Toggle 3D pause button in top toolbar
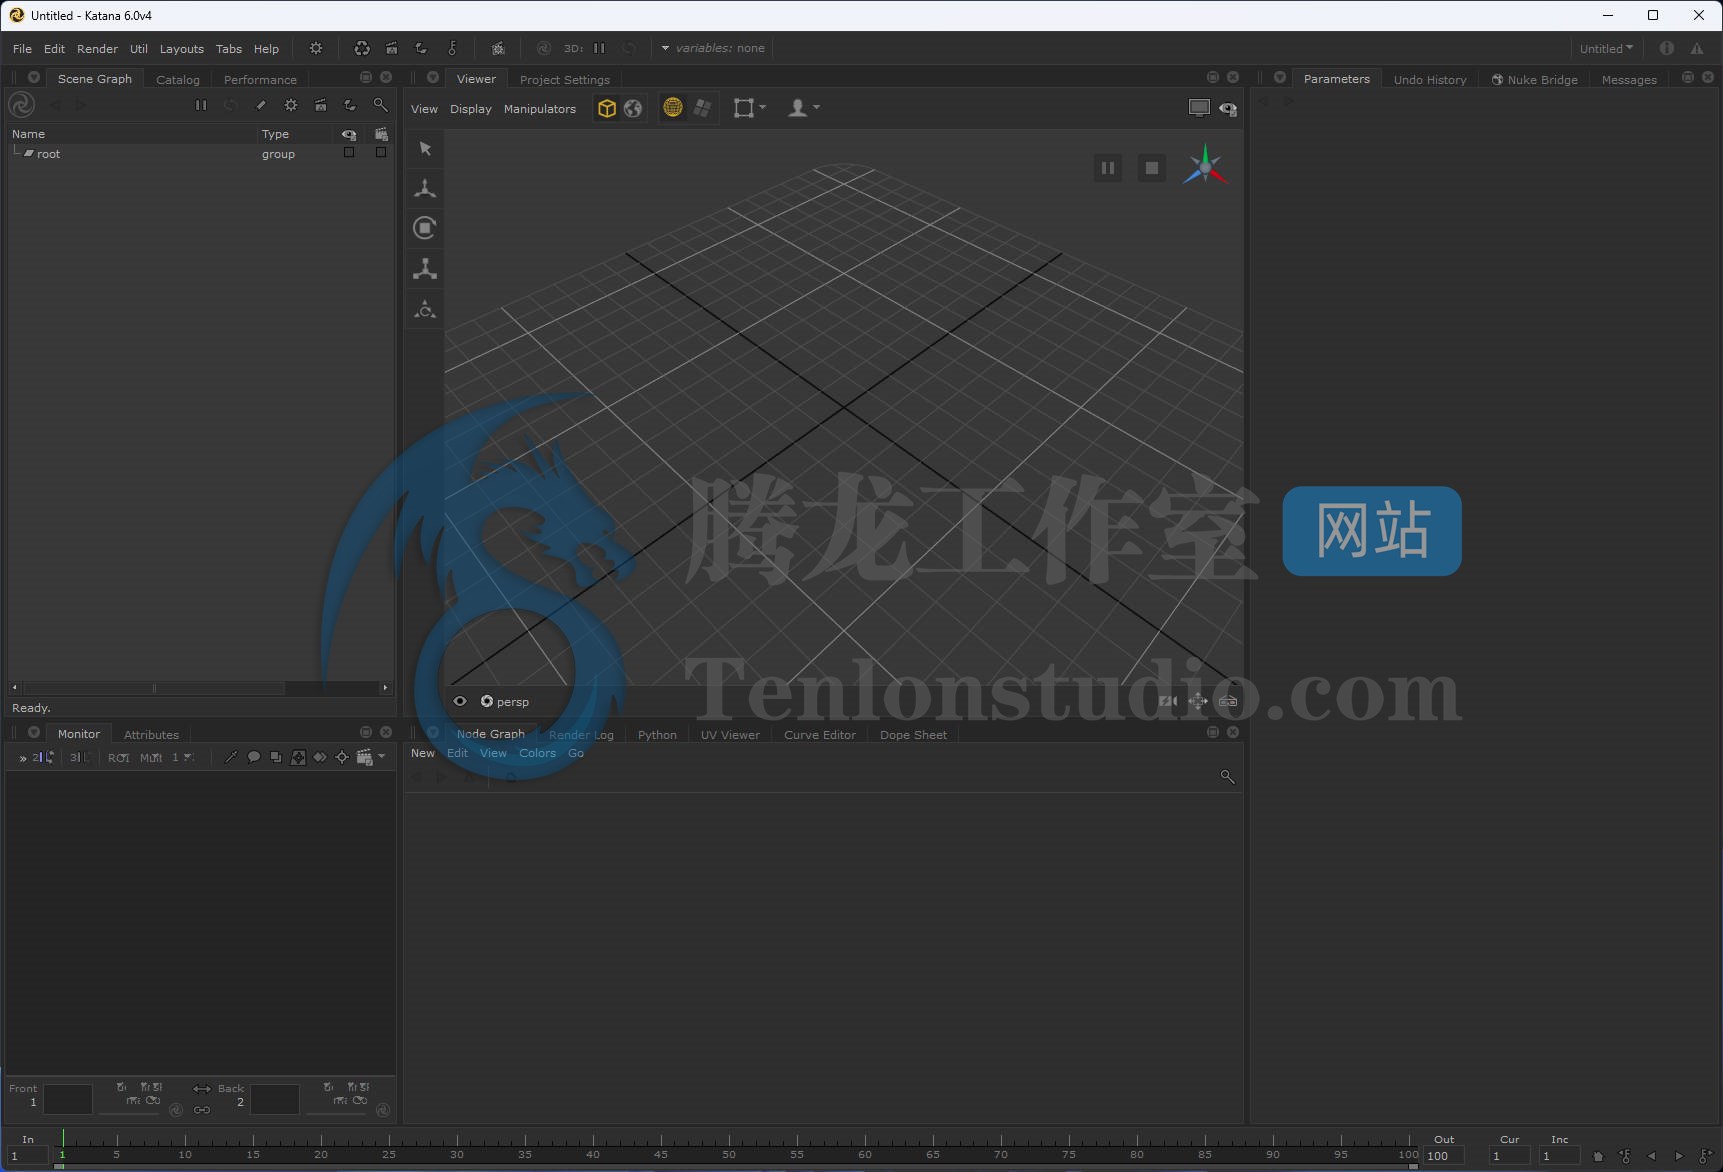 point(599,48)
